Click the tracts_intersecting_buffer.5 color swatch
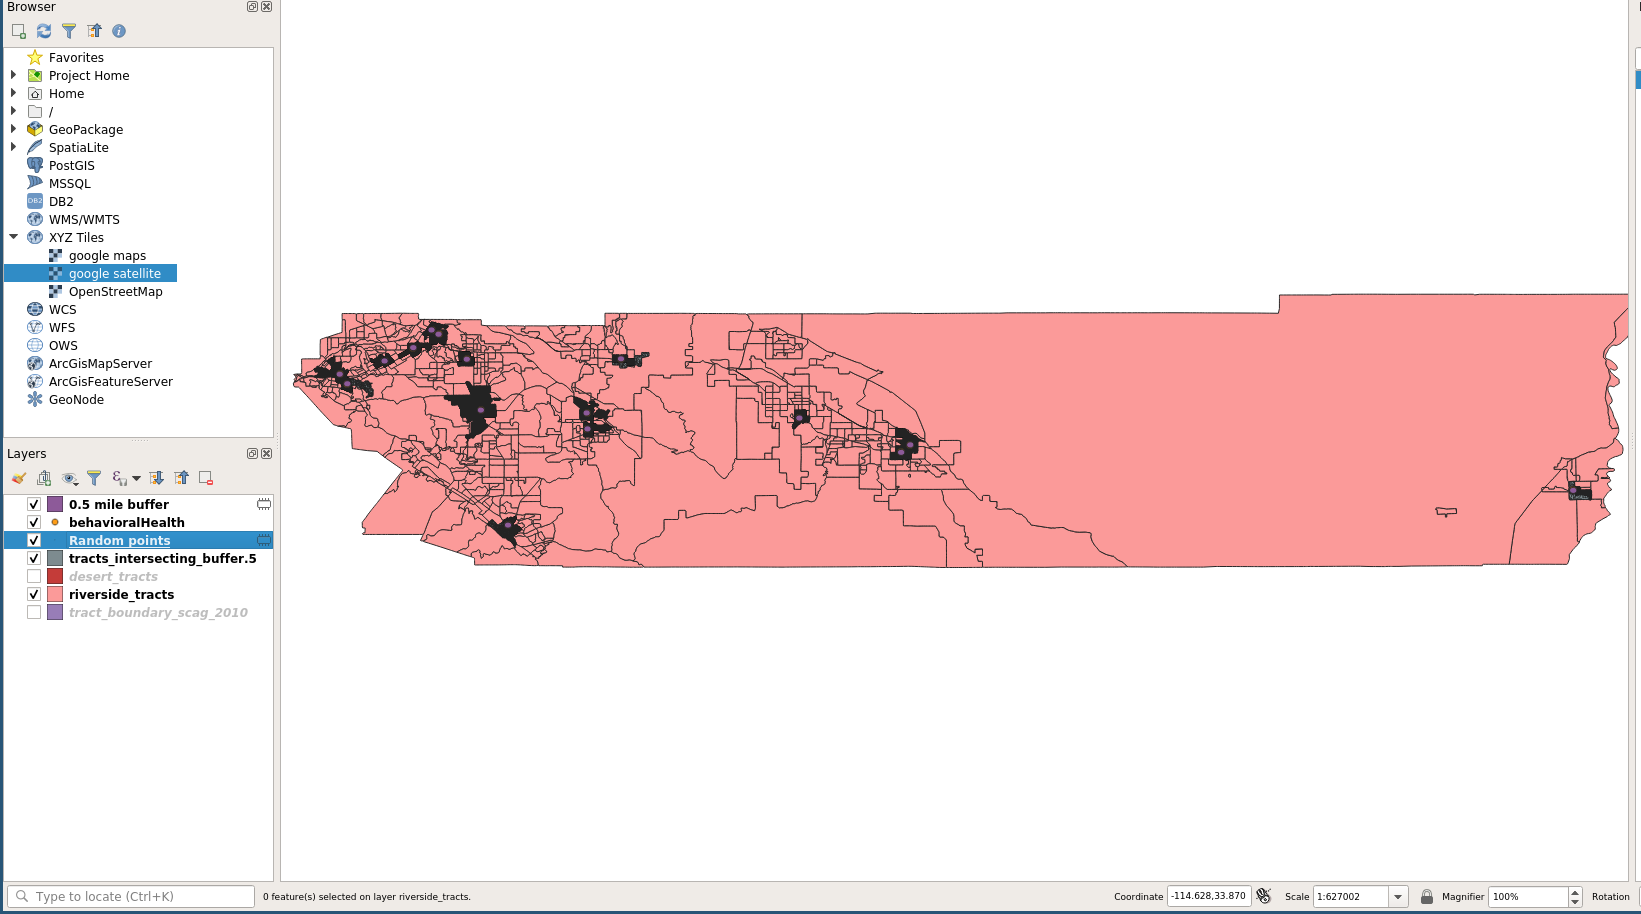 (x=55, y=559)
